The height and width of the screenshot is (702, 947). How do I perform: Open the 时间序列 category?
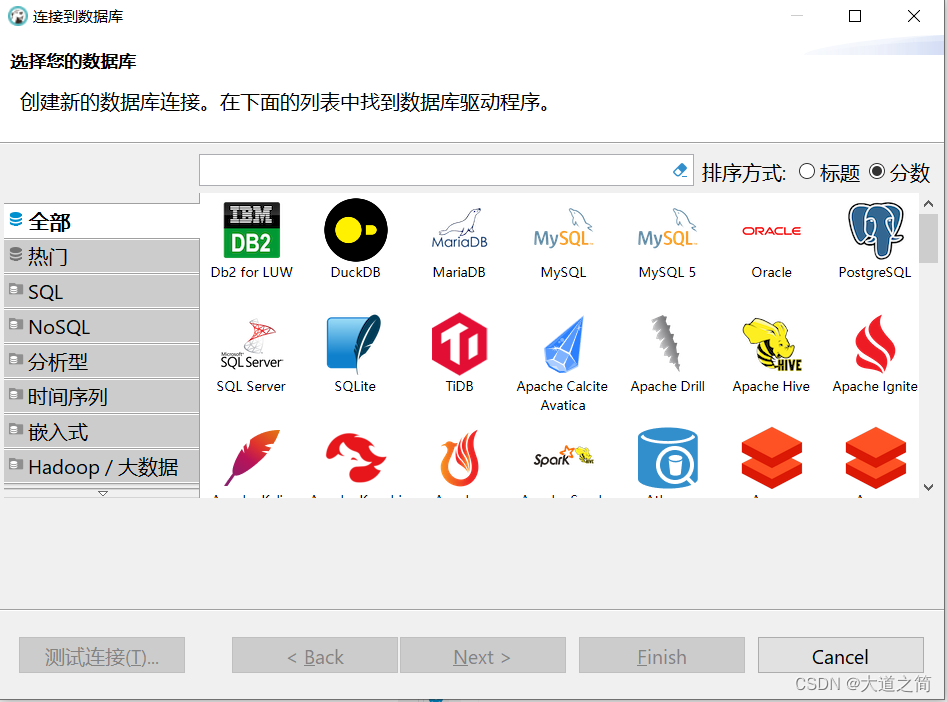pyautogui.click(x=101, y=397)
